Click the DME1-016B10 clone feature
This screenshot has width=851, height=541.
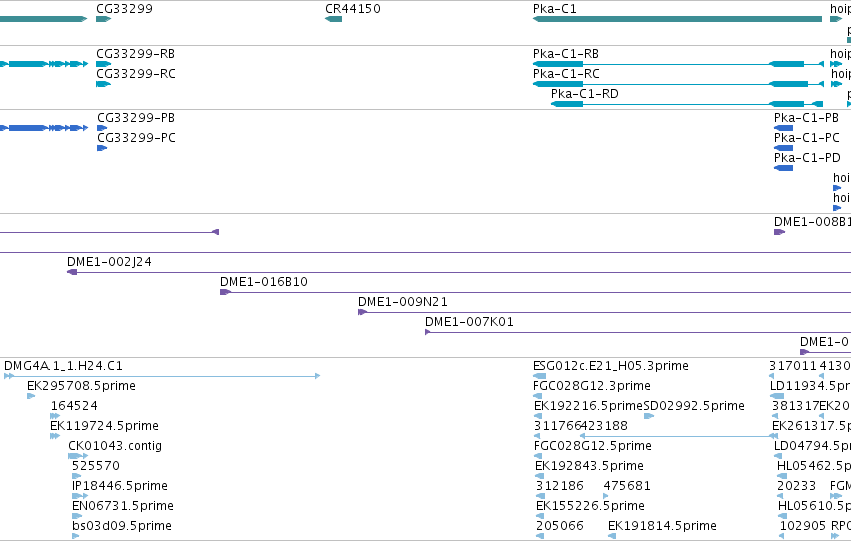[535, 292]
